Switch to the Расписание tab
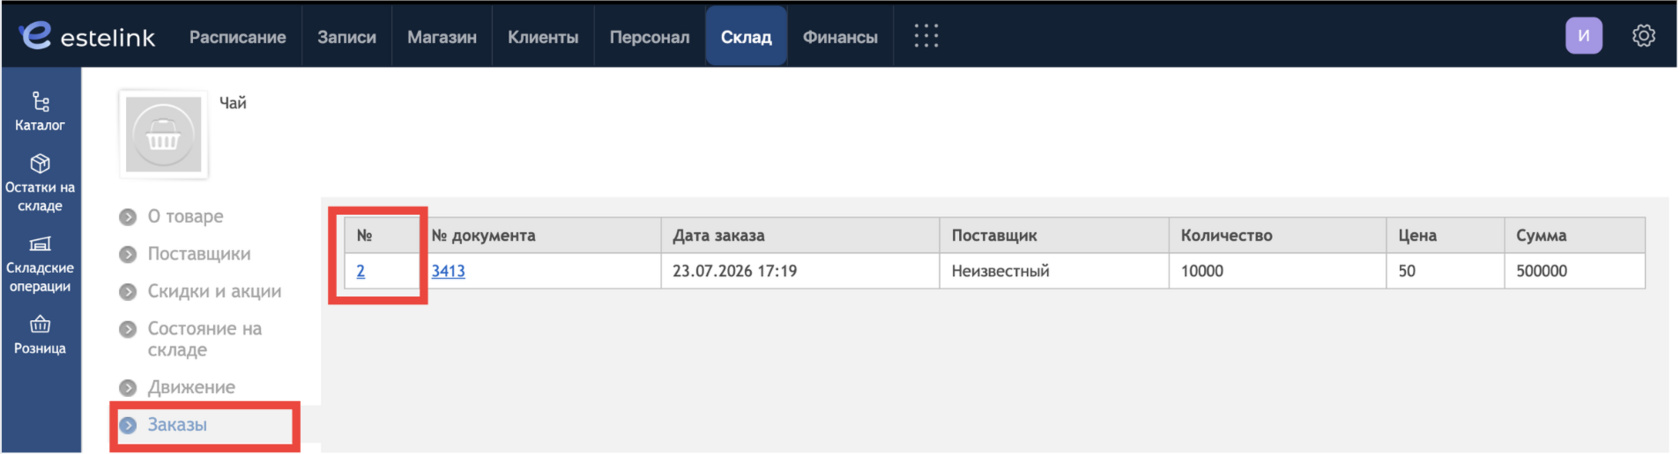 pos(237,37)
